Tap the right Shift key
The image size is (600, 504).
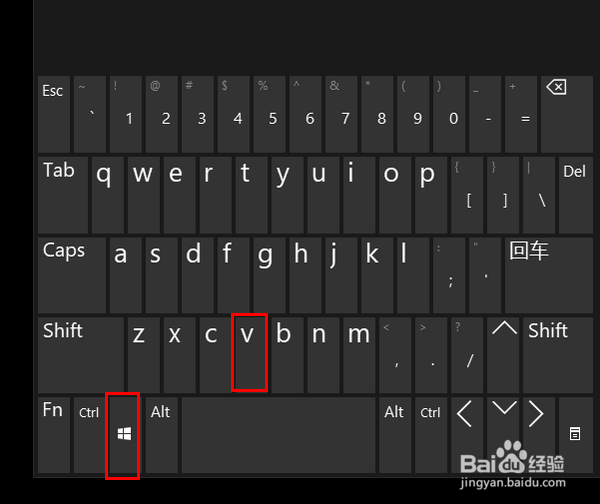click(558, 355)
